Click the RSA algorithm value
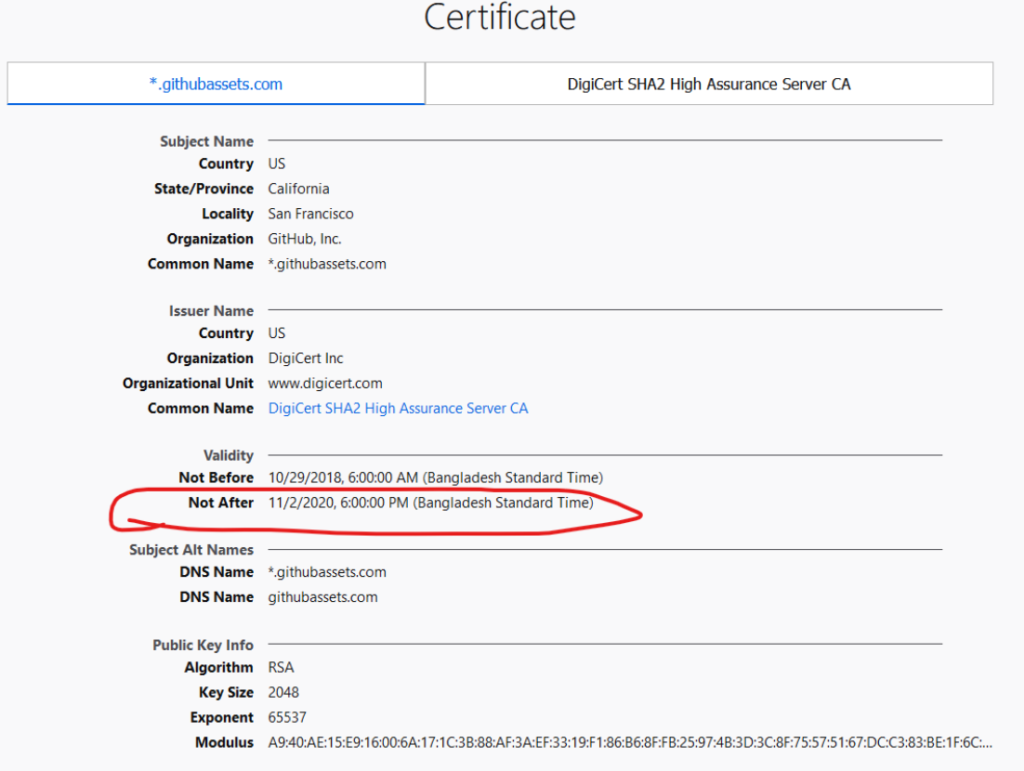 (x=281, y=668)
